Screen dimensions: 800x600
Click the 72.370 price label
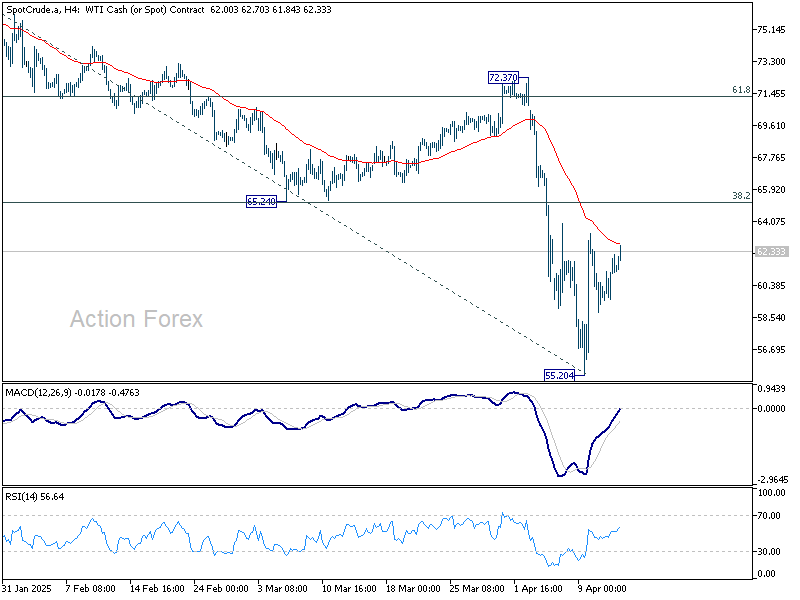click(503, 78)
